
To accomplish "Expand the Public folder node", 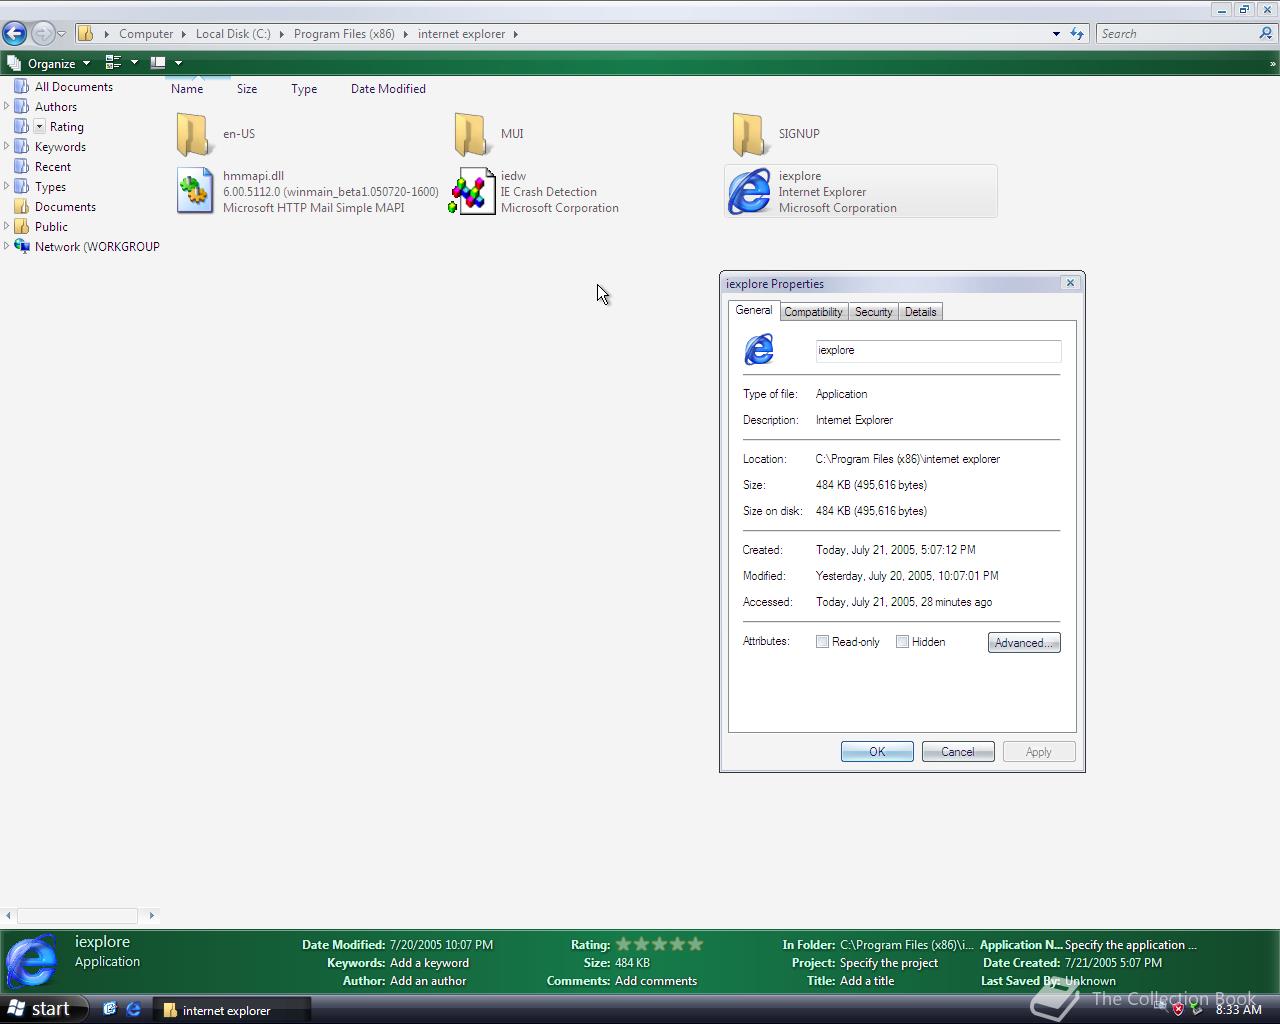I will coord(7,226).
